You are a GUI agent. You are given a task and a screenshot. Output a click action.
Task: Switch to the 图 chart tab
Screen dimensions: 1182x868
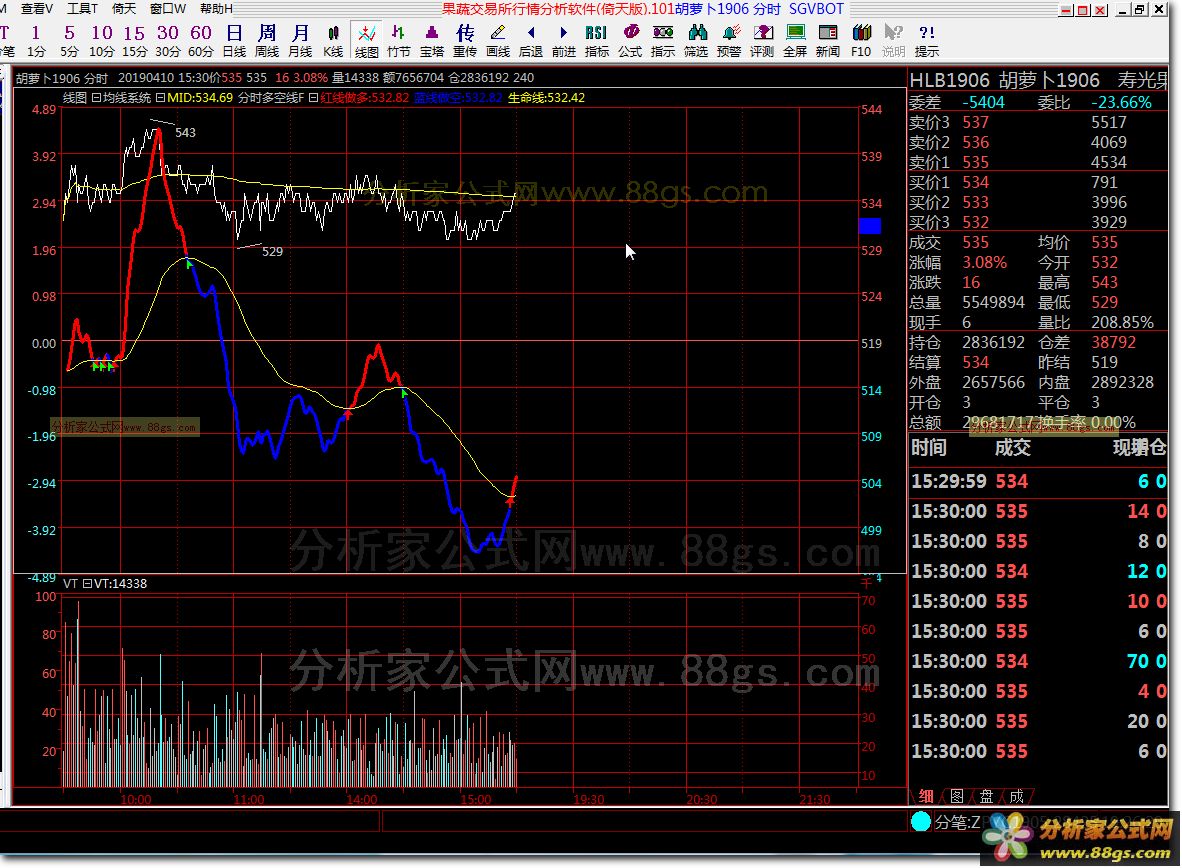click(957, 796)
